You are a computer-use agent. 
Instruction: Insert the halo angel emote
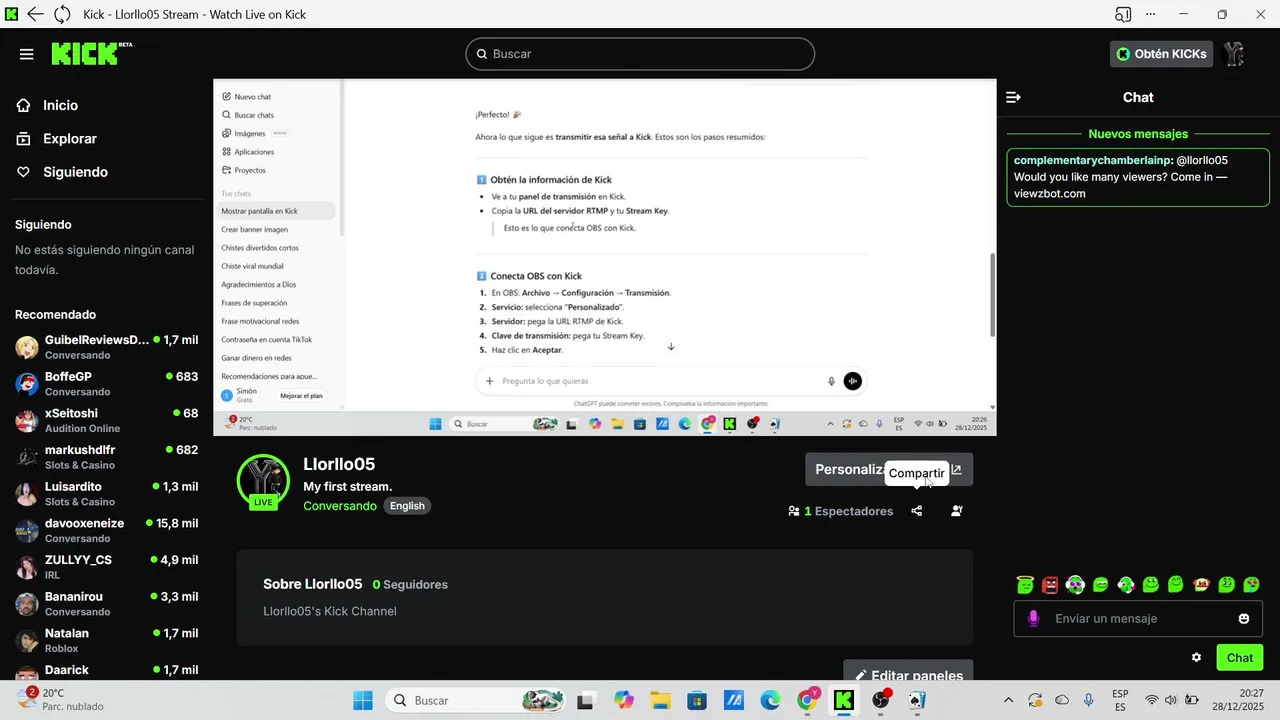tap(1024, 585)
